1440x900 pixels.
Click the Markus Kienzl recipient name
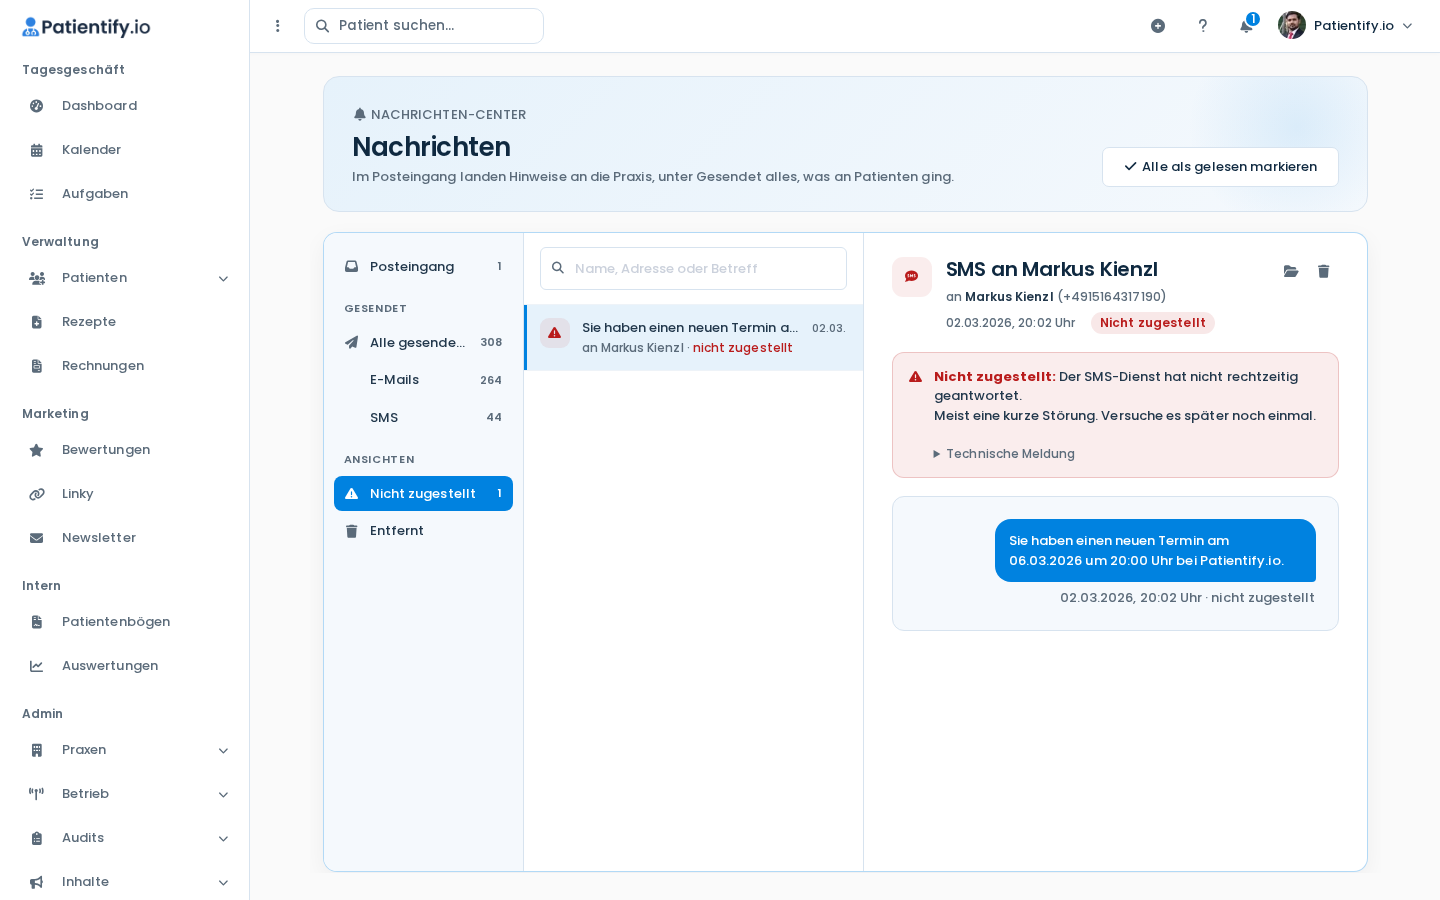[x=1009, y=297]
